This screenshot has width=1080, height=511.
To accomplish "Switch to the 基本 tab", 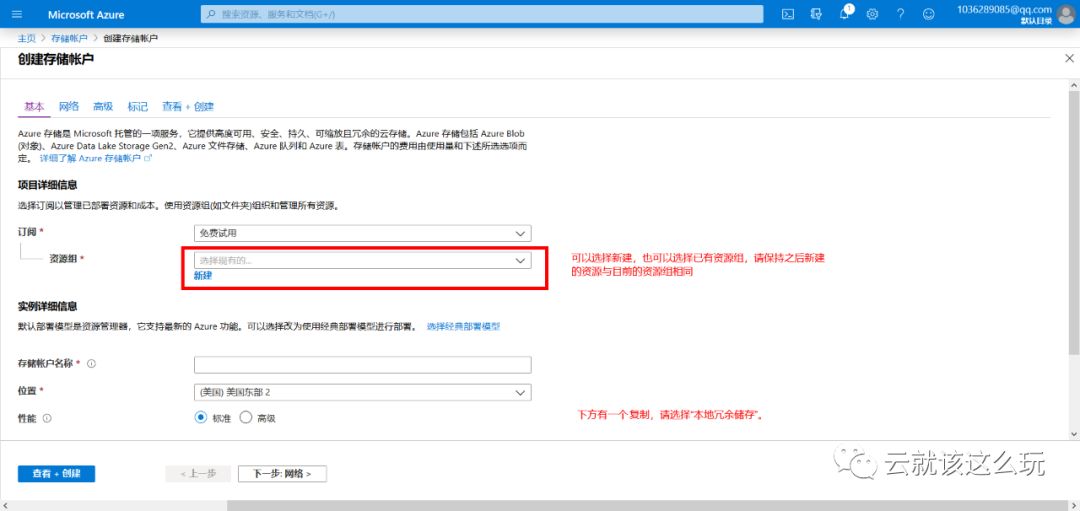I will pos(34,107).
